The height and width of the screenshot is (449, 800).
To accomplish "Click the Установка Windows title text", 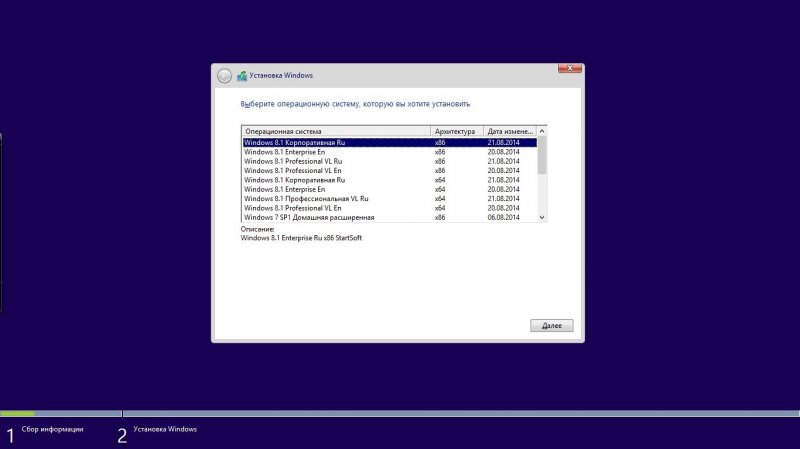I will (x=281, y=76).
